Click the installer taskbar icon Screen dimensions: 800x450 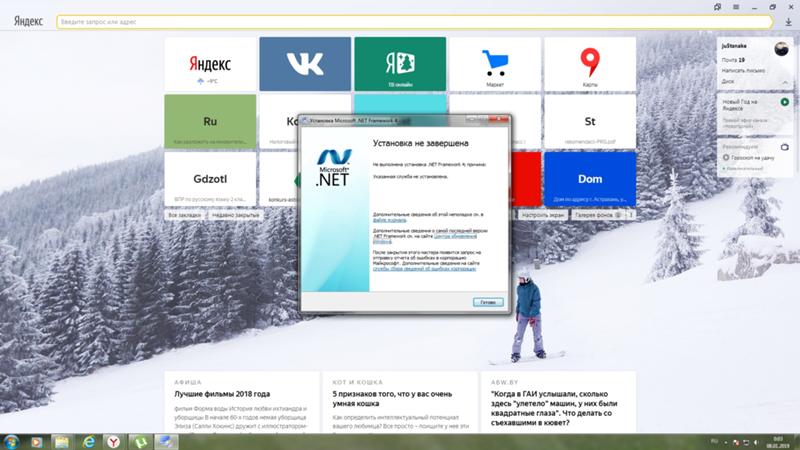(x=165, y=442)
